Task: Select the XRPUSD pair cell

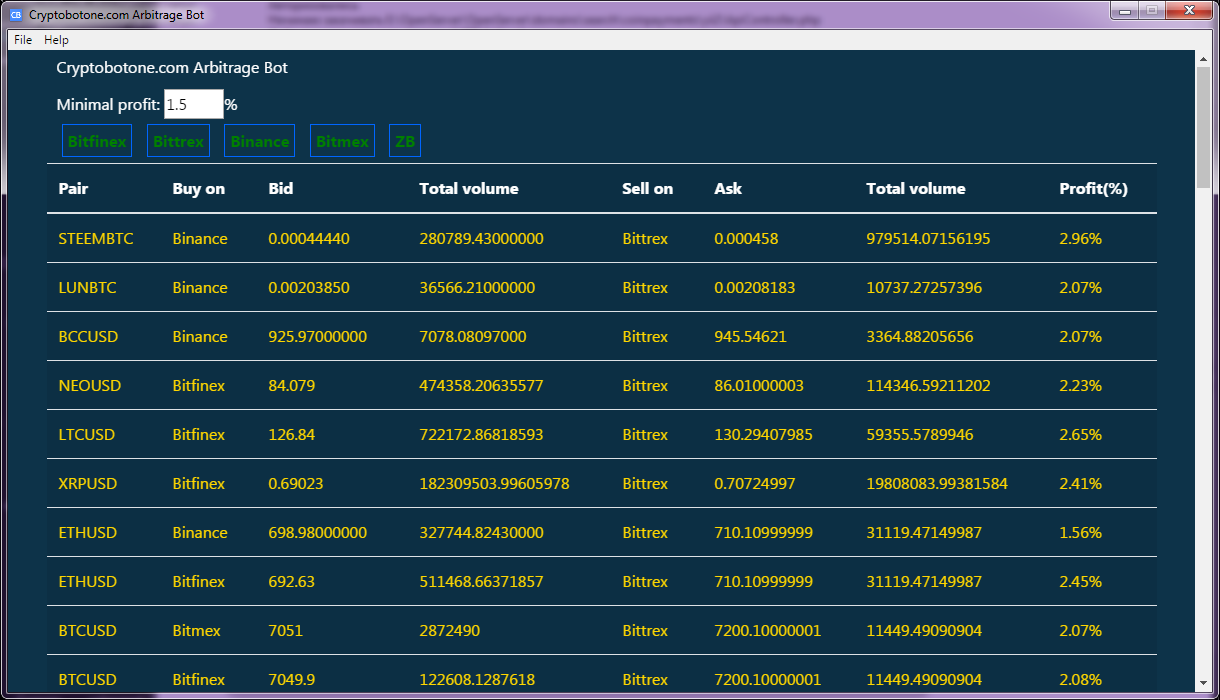Action: point(88,484)
